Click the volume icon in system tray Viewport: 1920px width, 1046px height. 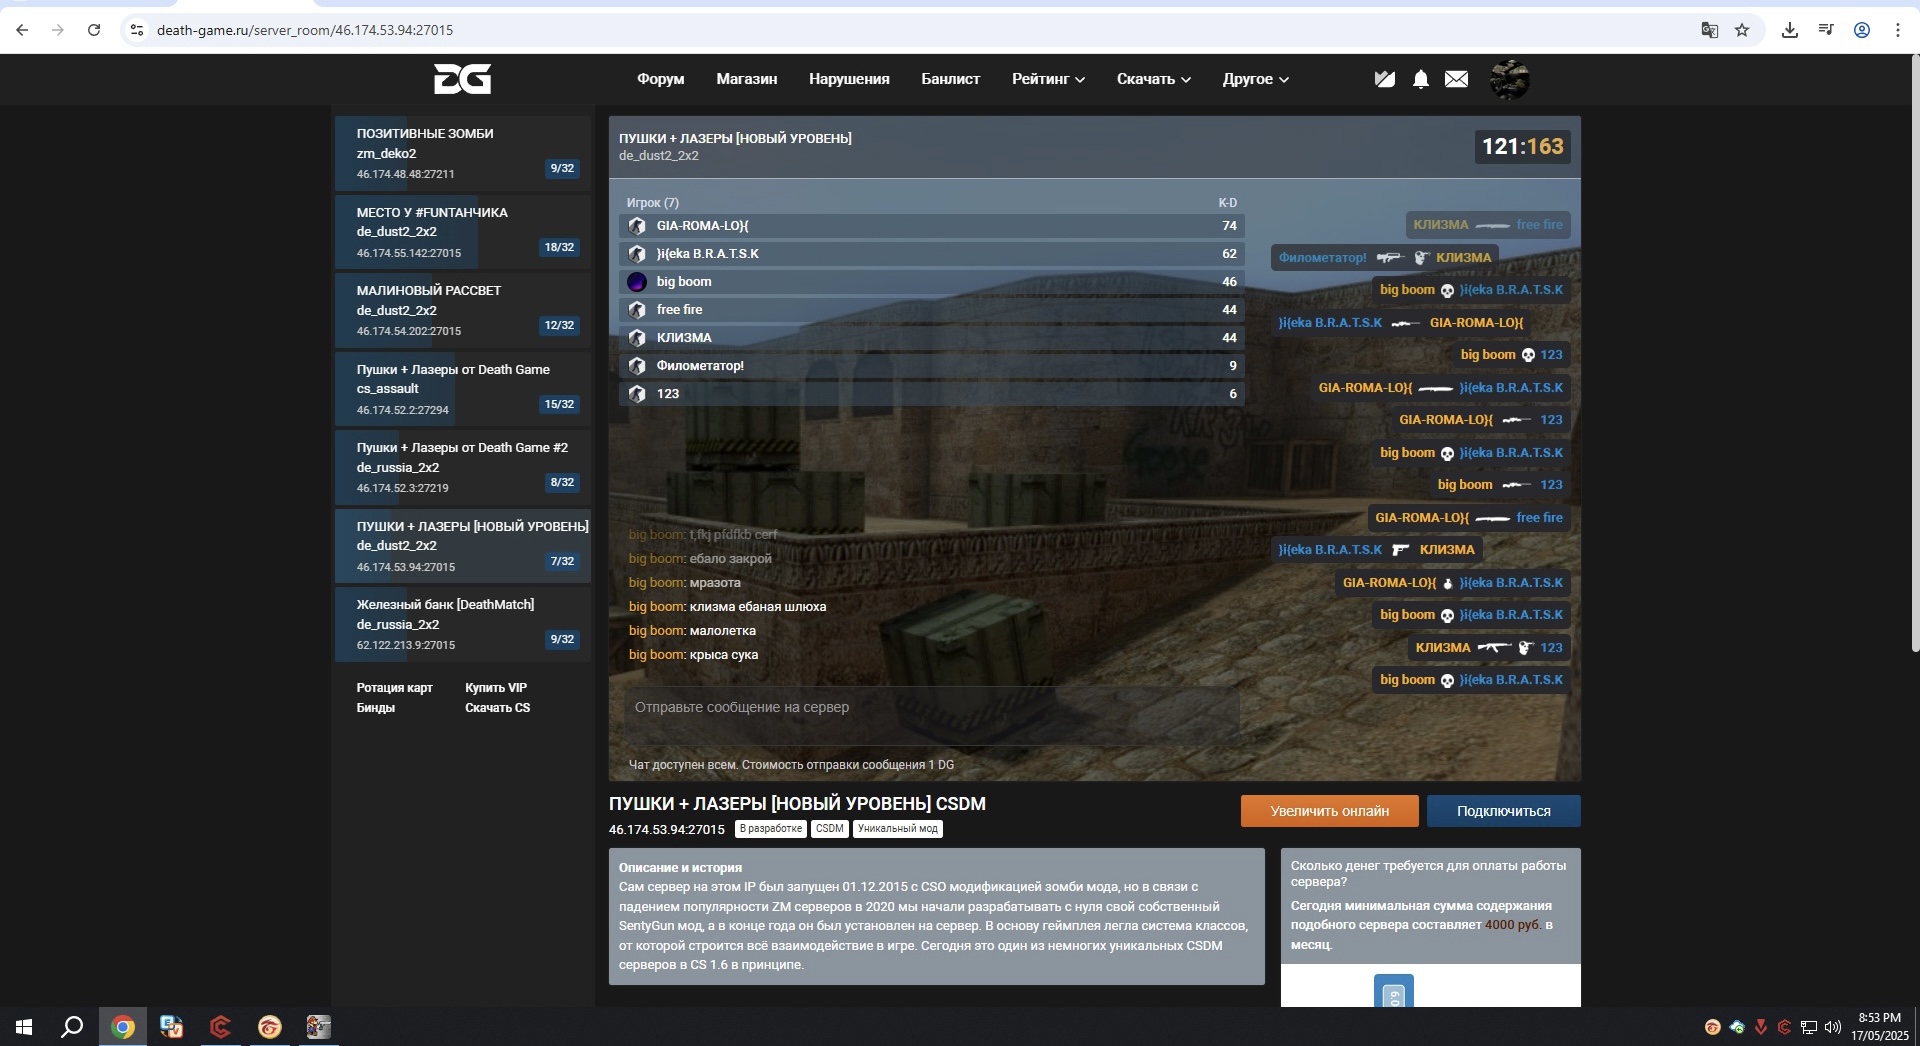1833,1027
